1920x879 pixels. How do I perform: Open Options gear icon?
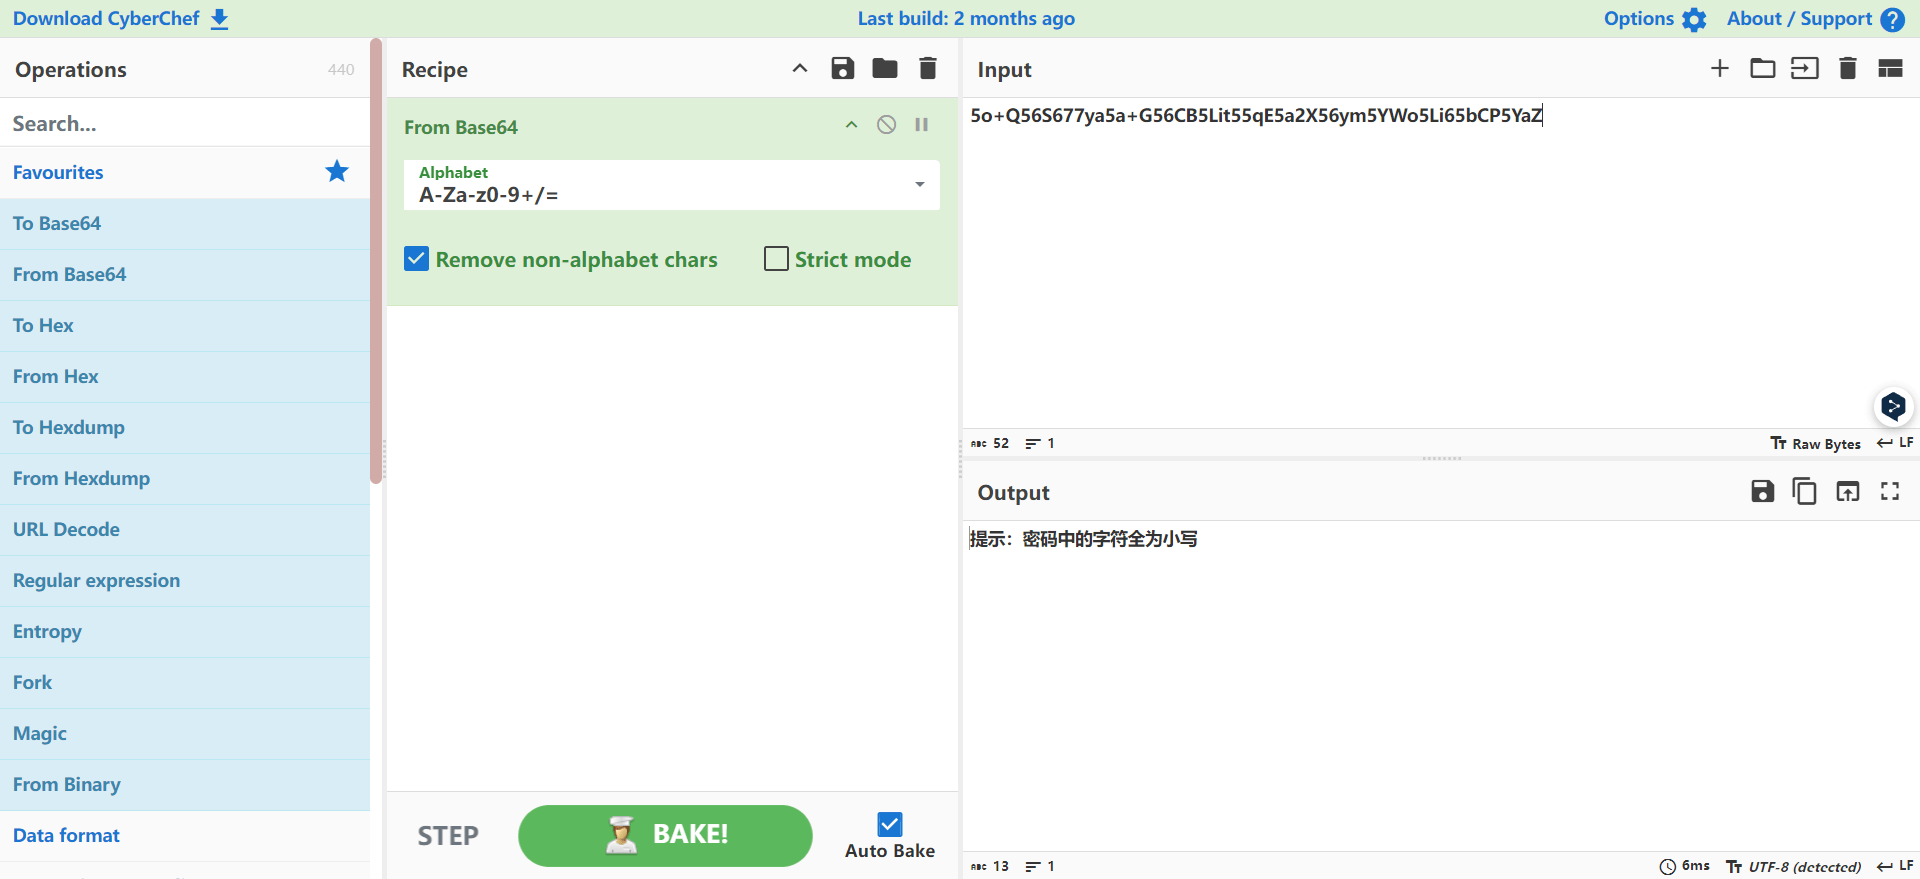(1694, 20)
